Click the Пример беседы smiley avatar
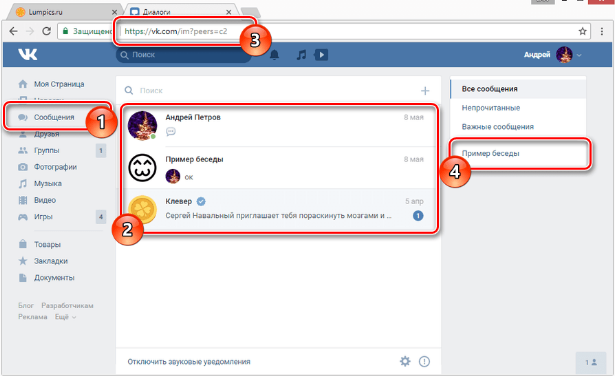The width and height of the screenshot is (615, 376). tap(142, 167)
